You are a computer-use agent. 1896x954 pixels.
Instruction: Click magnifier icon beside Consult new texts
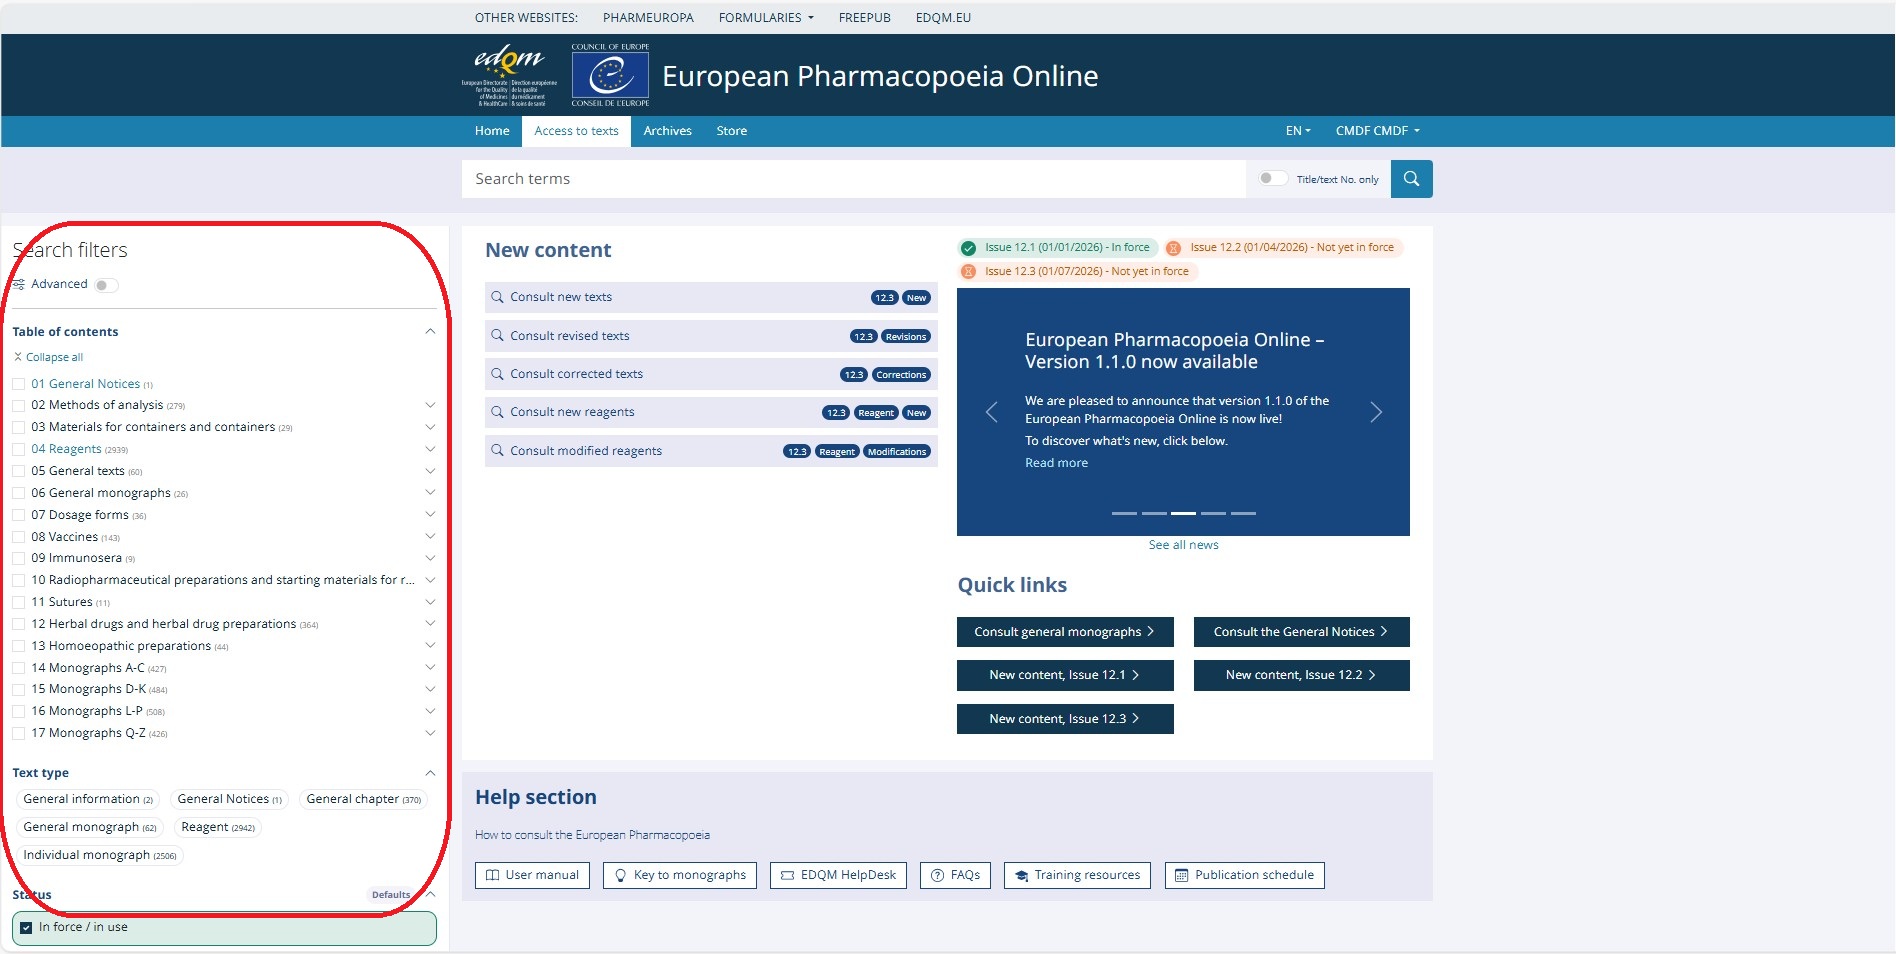tap(497, 297)
